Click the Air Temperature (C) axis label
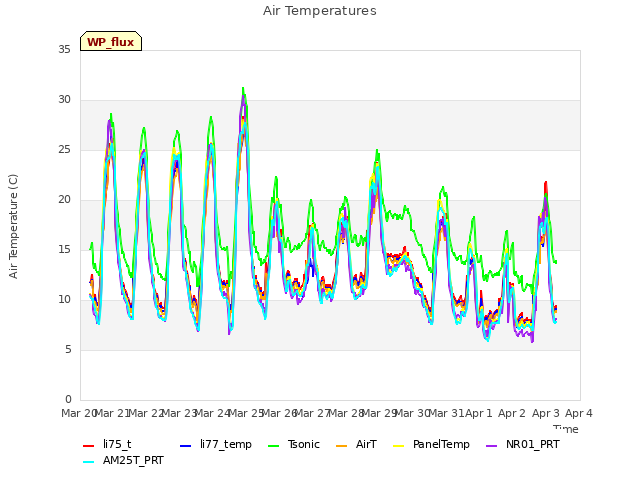 pos(13,226)
